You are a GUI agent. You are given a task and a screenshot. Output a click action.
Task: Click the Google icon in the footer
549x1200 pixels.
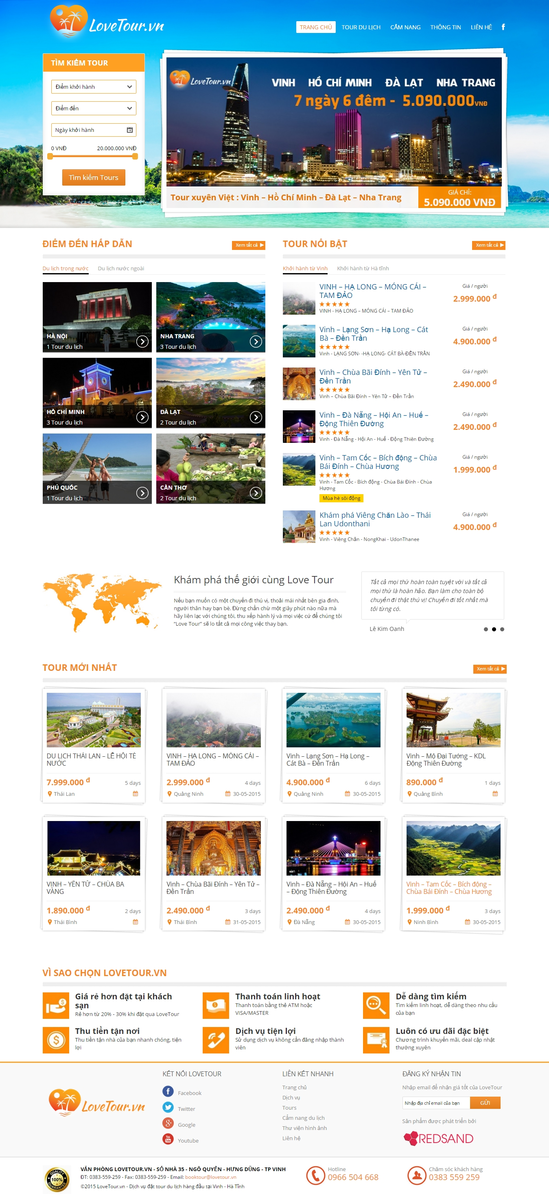coord(168,1124)
